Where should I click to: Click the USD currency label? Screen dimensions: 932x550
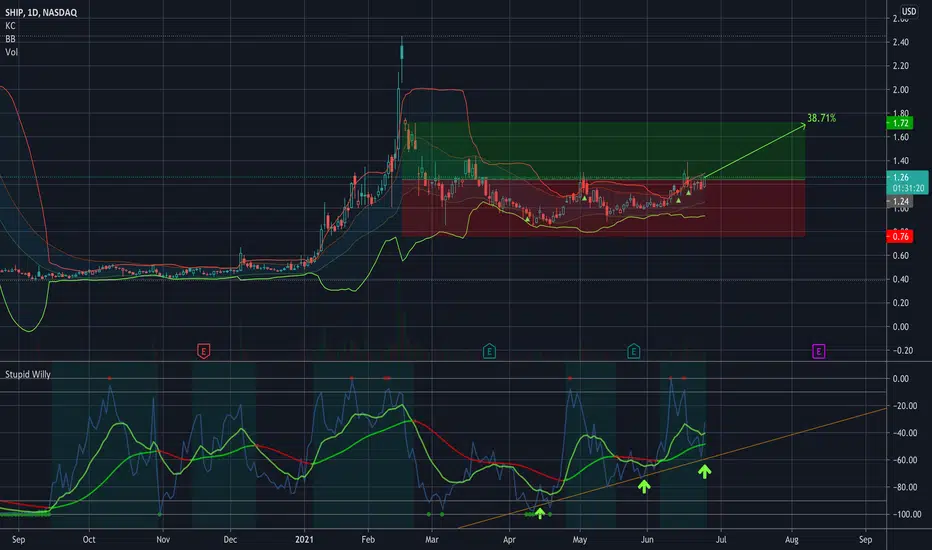click(909, 11)
